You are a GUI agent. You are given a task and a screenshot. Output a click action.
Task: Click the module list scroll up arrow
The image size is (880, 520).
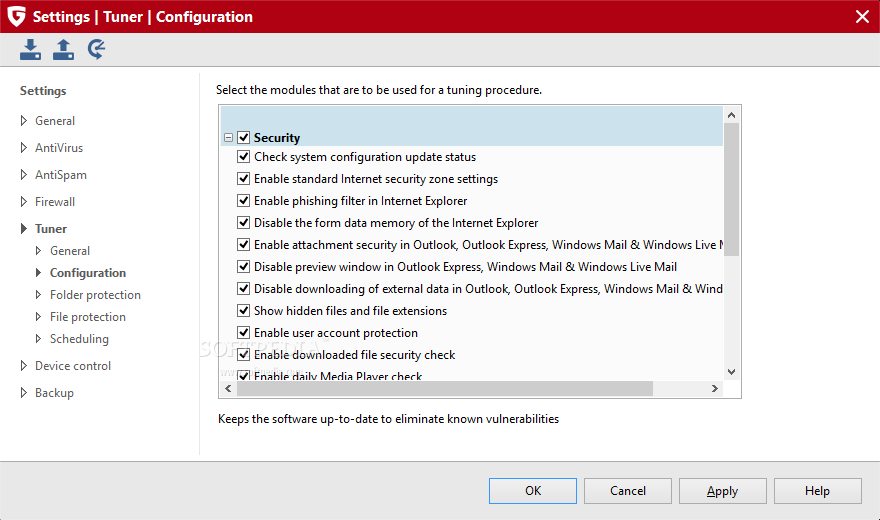[731, 115]
